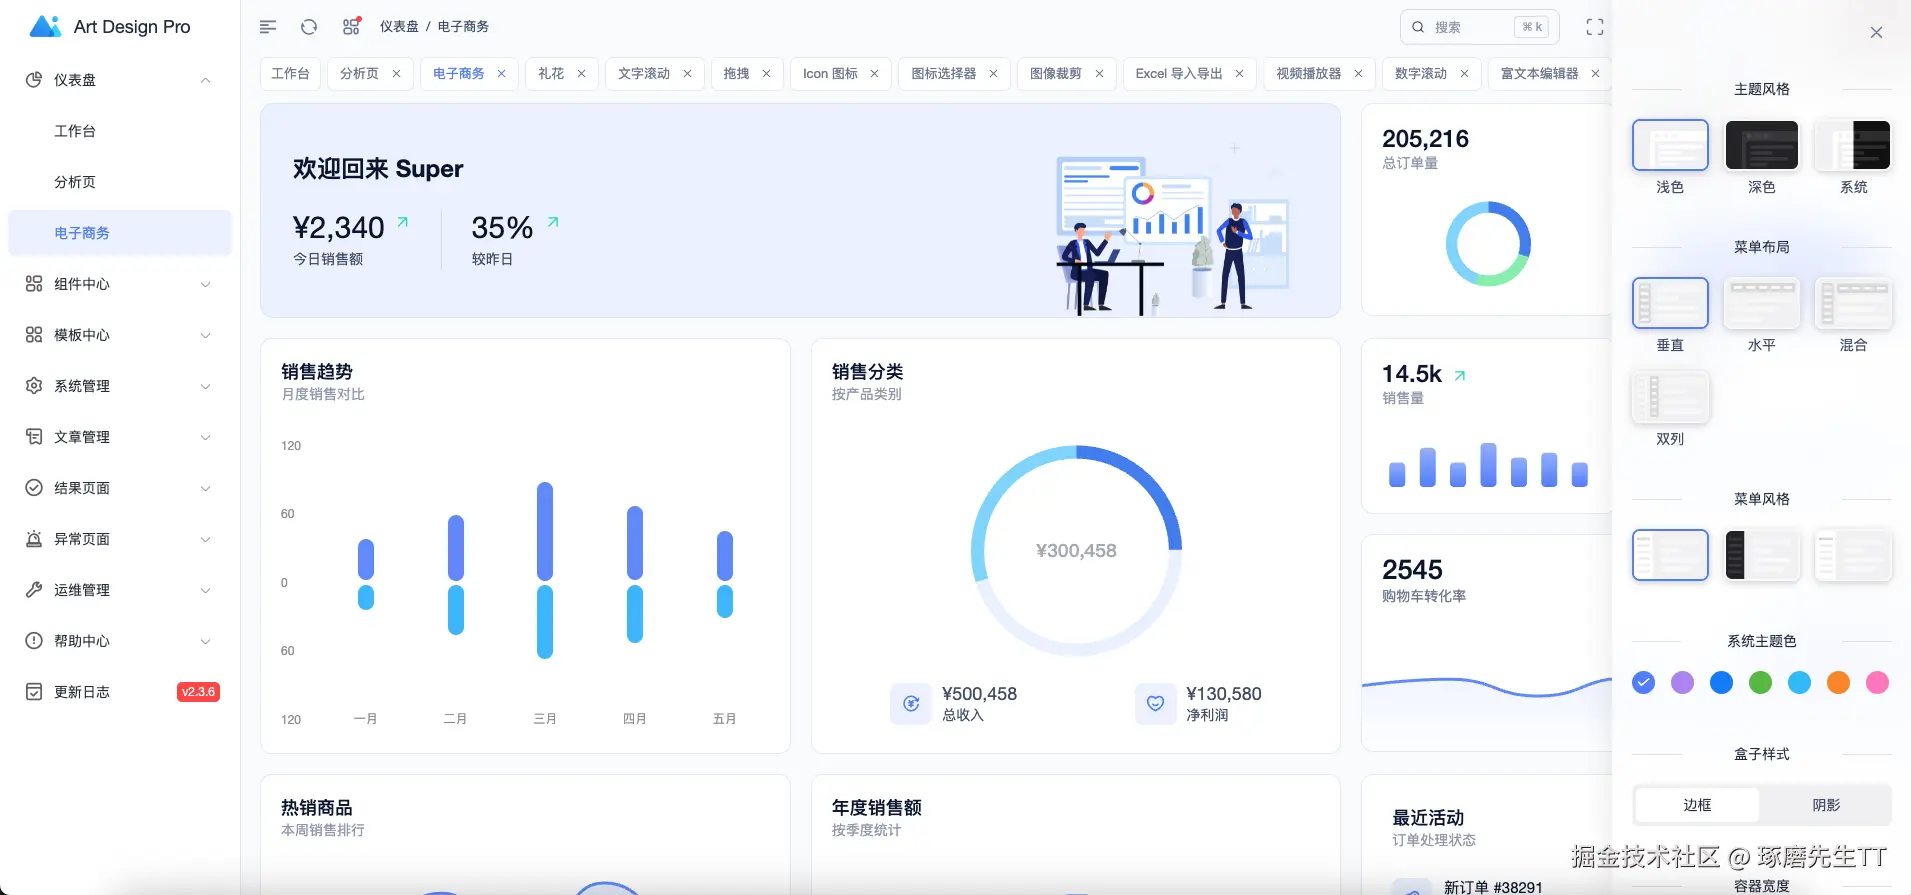The width and height of the screenshot is (1911, 895).
Task: Click the 运维管理 wrench icon
Action: [34, 590]
